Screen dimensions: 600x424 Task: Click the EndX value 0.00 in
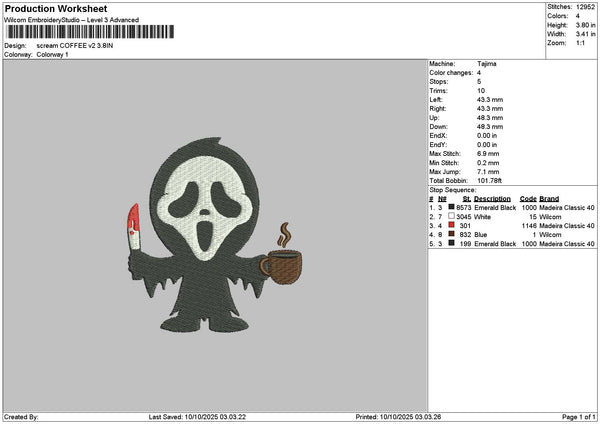tap(487, 136)
